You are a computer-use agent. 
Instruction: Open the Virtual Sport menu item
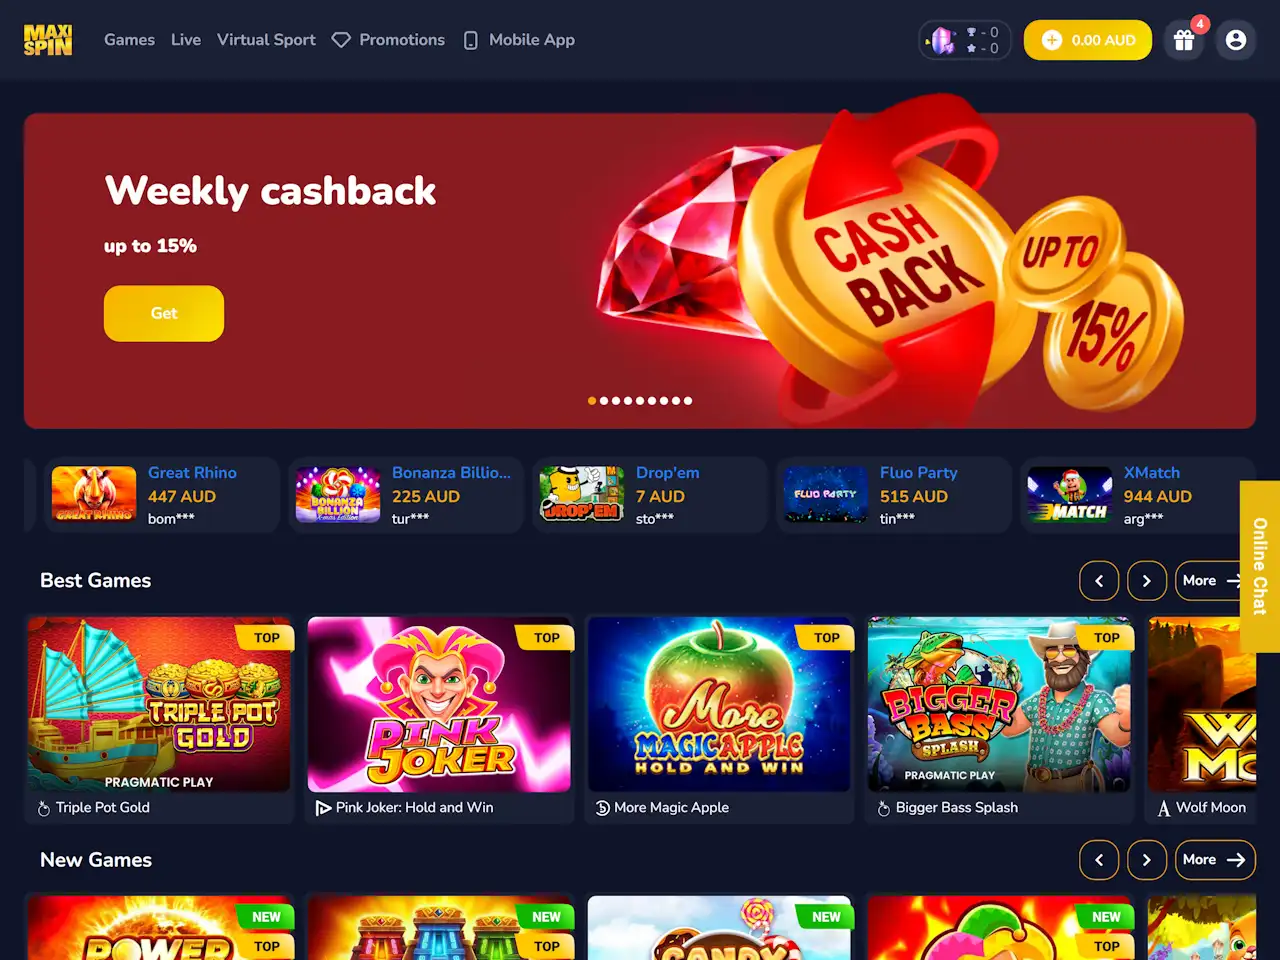266,40
